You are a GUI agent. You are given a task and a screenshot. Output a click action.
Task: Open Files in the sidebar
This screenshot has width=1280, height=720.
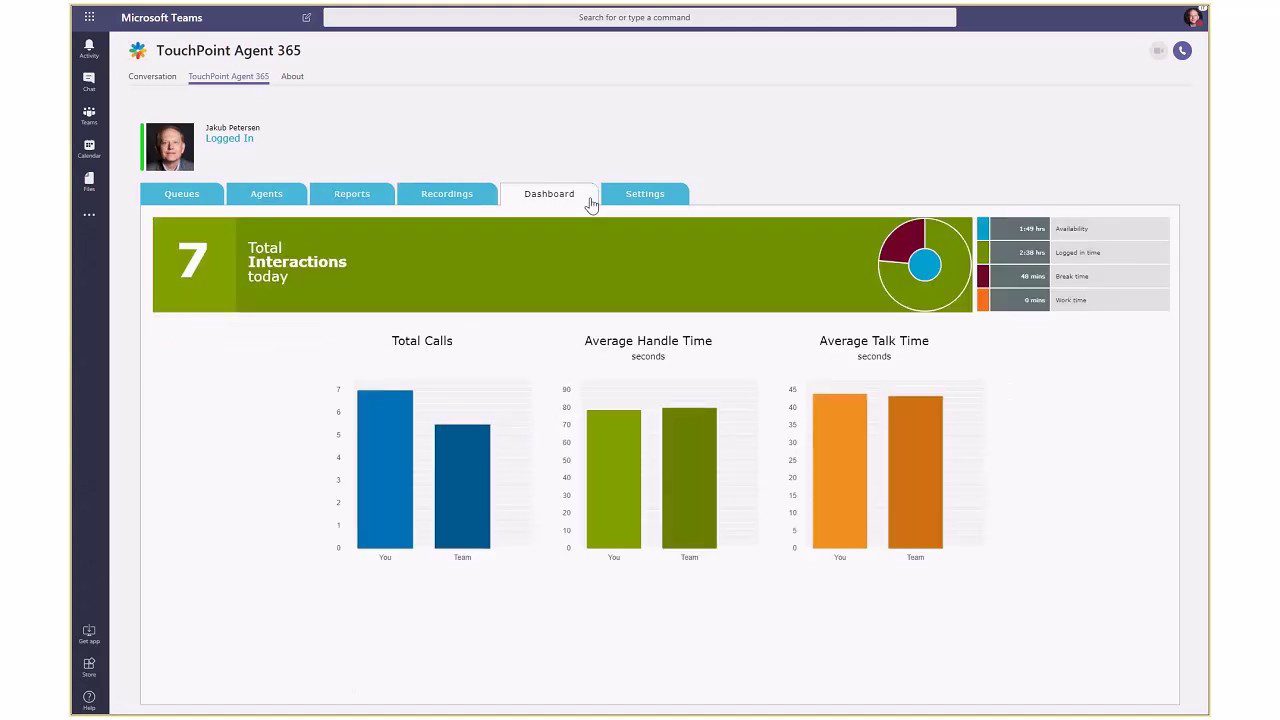[89, 181]
